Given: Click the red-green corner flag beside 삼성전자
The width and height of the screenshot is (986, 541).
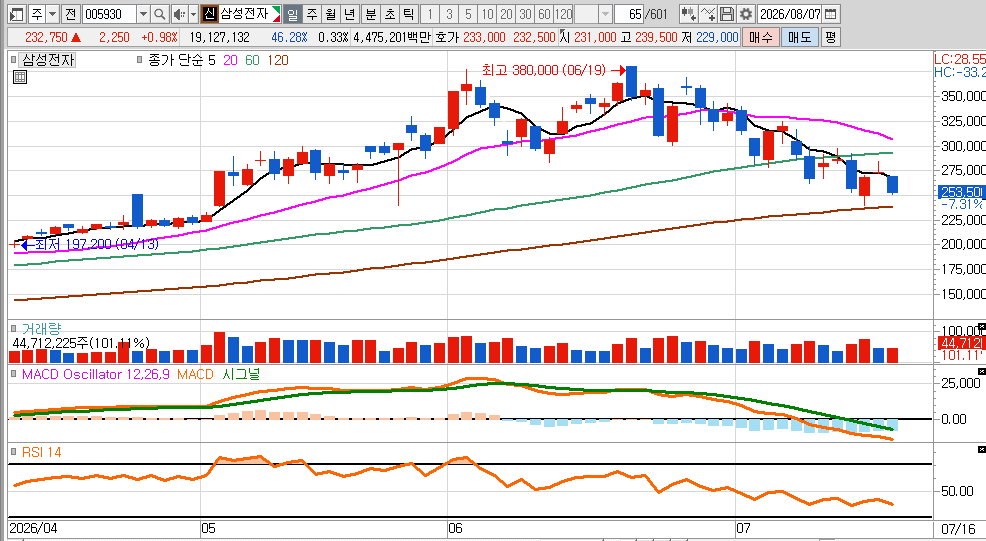Looking at the screenshot, I should [275, 14].
